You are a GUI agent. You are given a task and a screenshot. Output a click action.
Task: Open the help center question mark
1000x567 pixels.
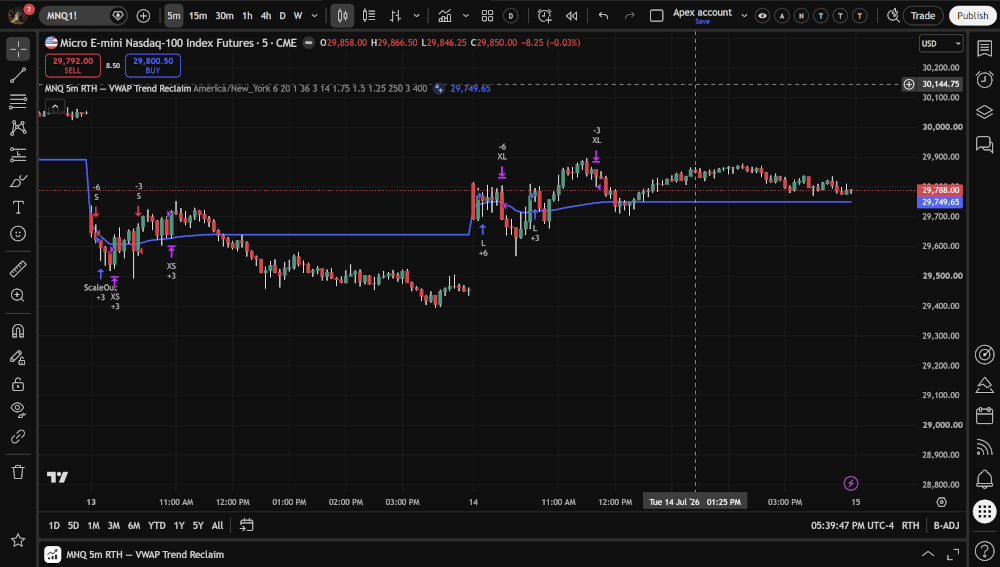tap(984, 550)
